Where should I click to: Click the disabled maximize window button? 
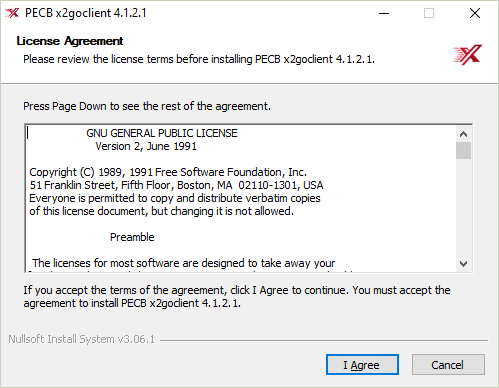[429, 13]
